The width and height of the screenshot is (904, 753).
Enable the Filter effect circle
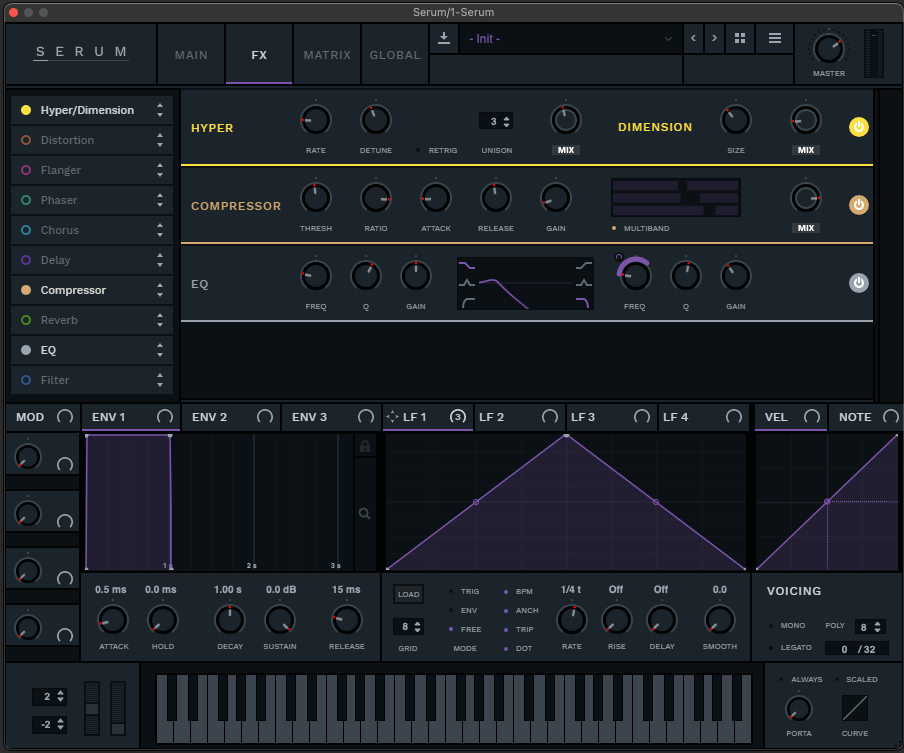coord(26,380)
